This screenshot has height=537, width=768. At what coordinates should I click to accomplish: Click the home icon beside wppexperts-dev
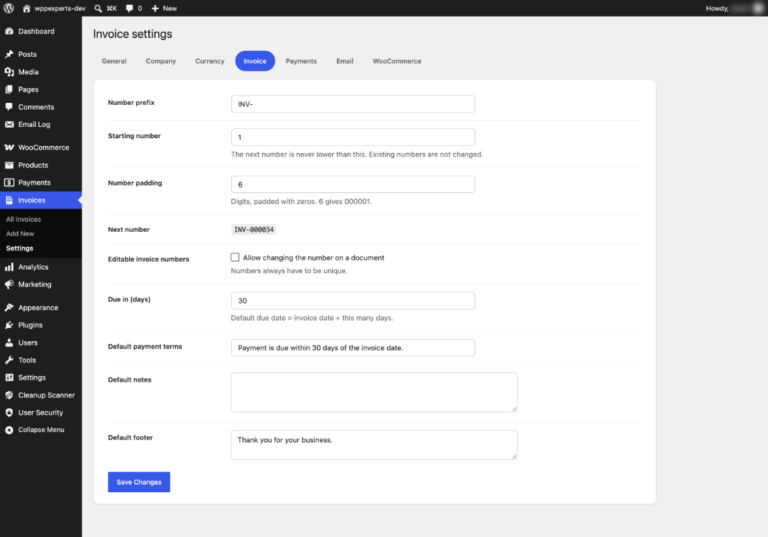click(x=26, y=8)
